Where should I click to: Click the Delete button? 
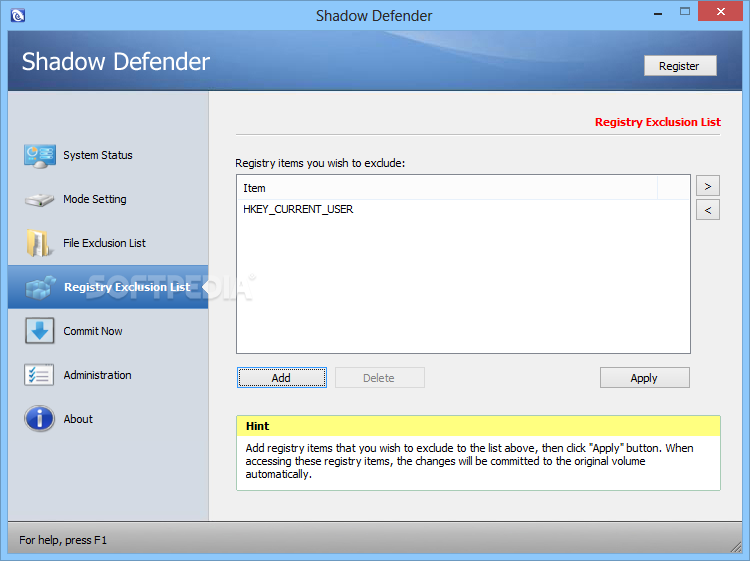point(380,378)
